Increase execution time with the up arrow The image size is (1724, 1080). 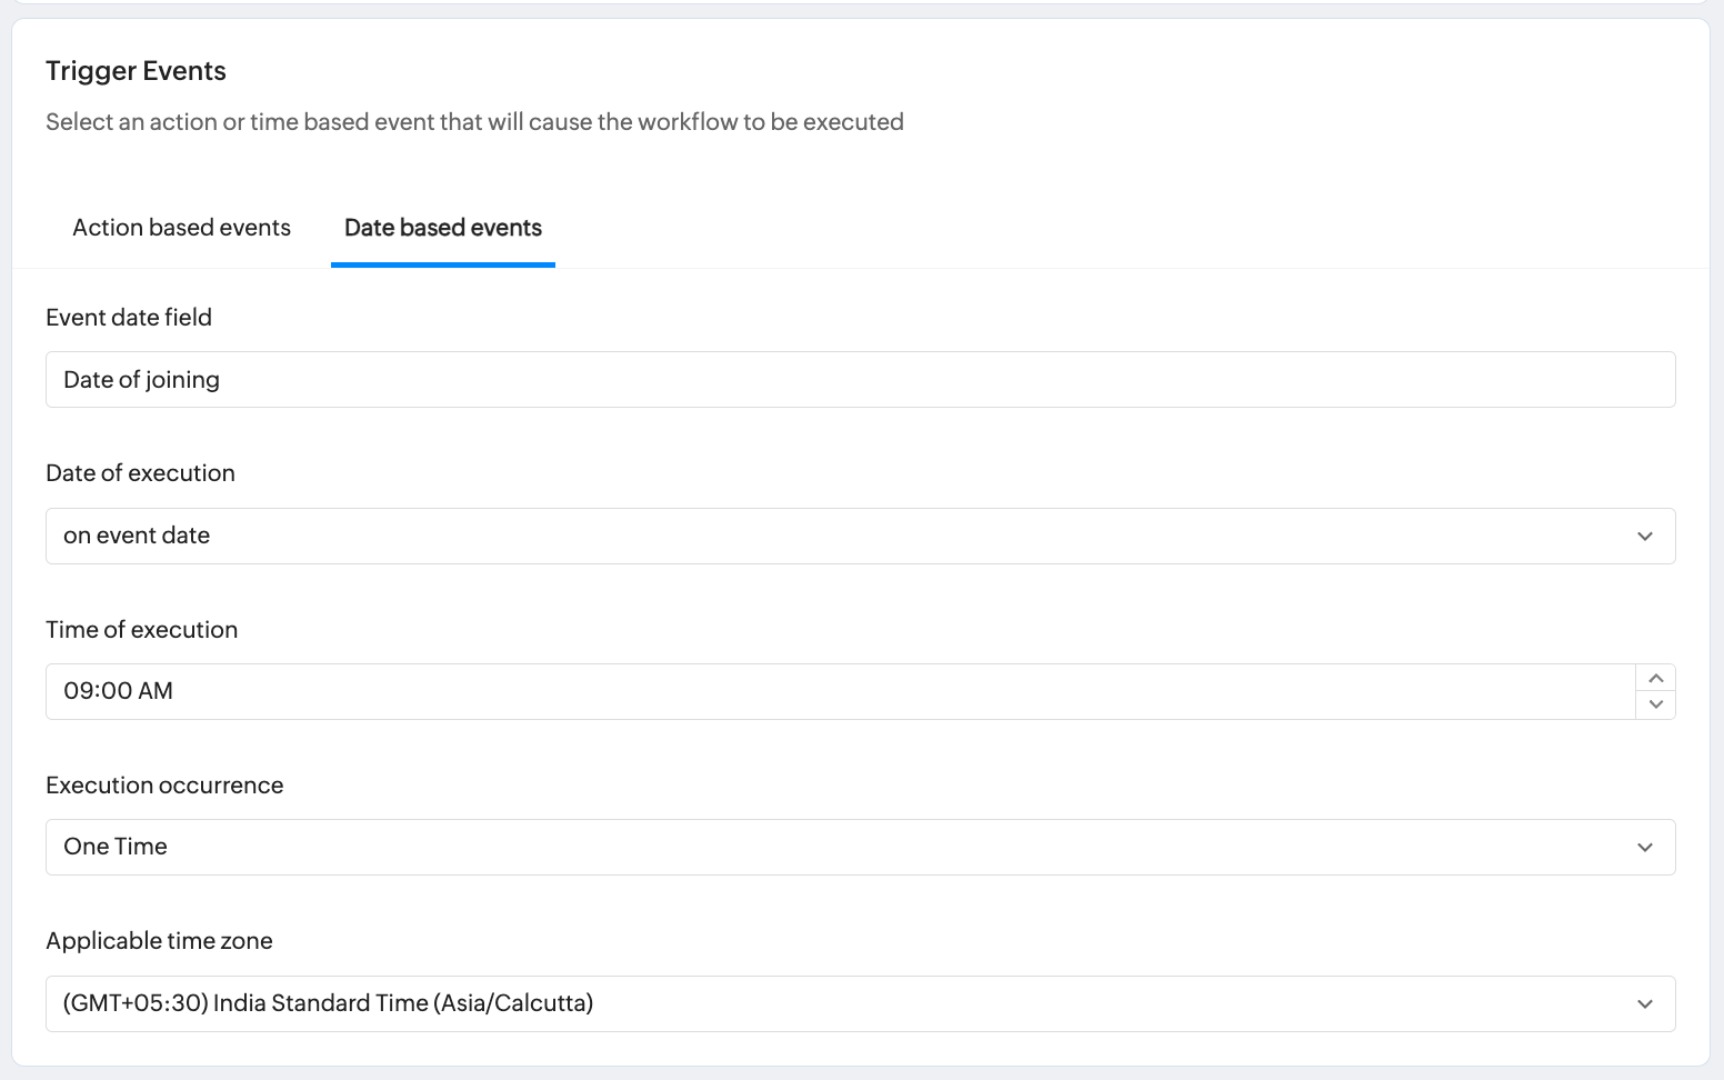coord(1655,679)
